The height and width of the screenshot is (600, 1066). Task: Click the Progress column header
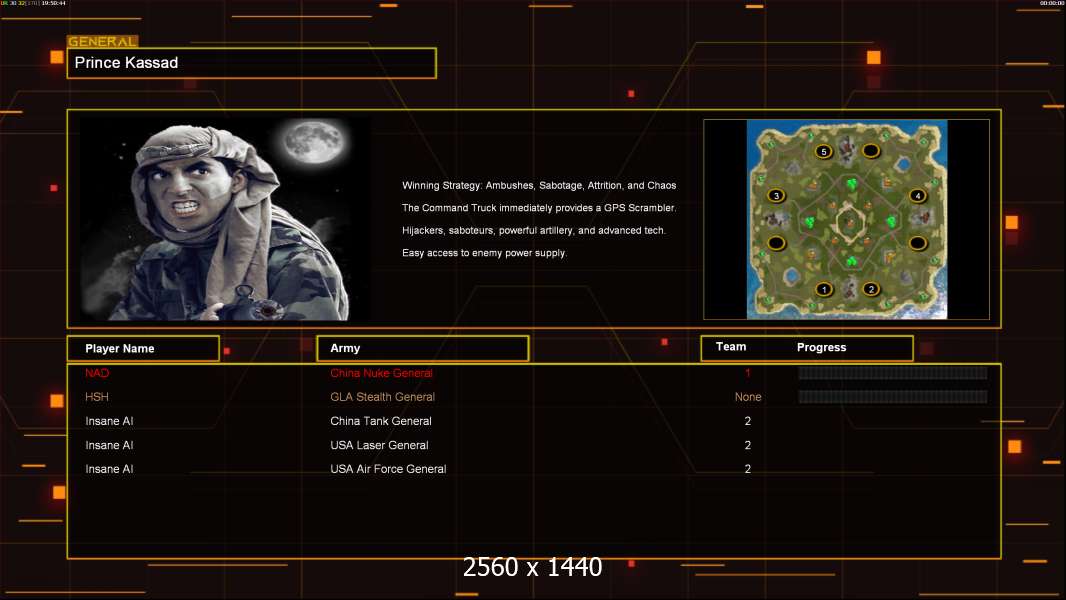tap(821, 347)
